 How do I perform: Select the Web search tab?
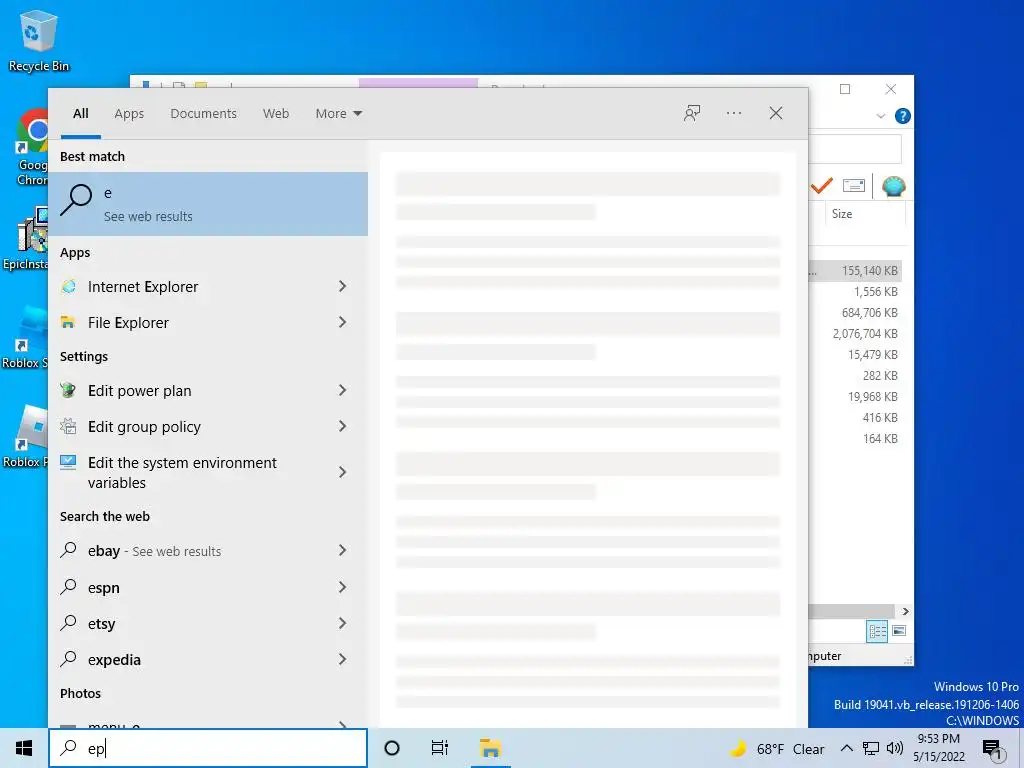276,114
